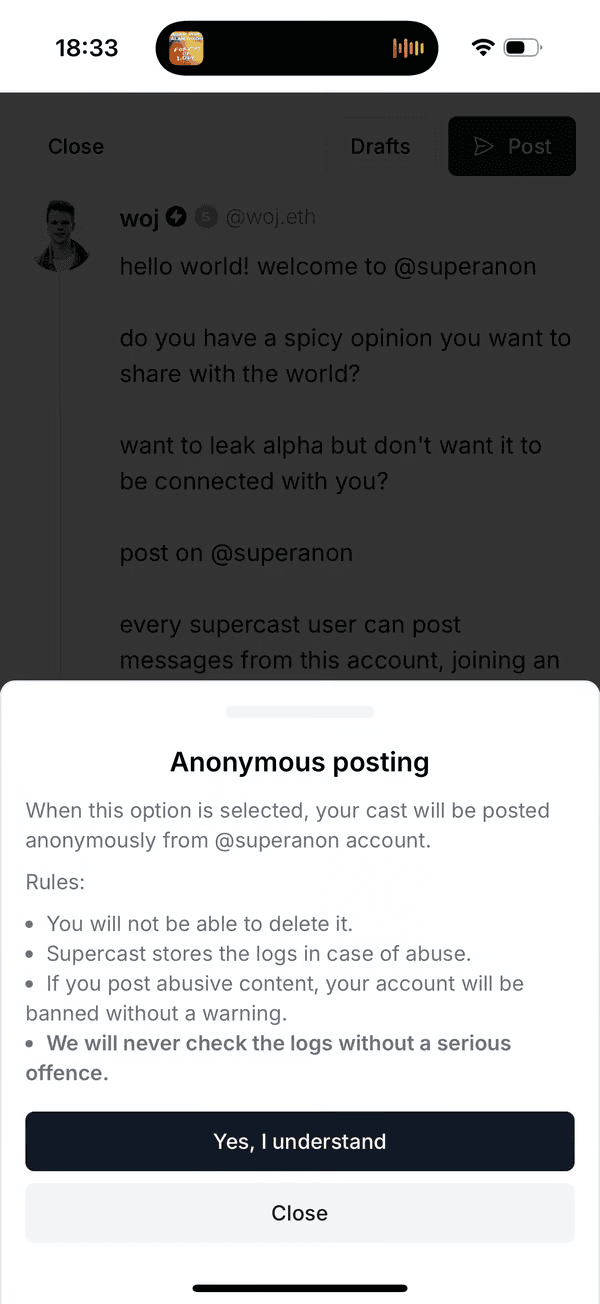This screenshot has height=1304, width=600.
Task: Tap the audio waveform indicator in Dynamic Island
Action: click(x=408, y=48)
